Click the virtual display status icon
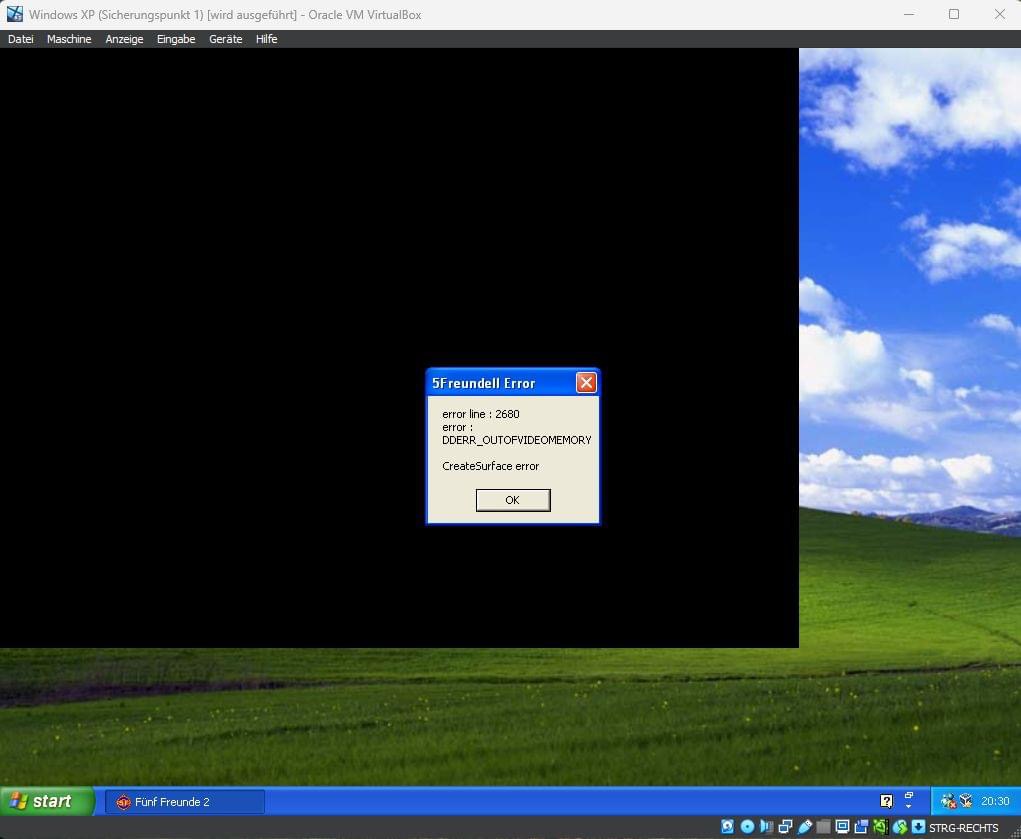This screenshot has width=1021, height=839. point(843,827)
